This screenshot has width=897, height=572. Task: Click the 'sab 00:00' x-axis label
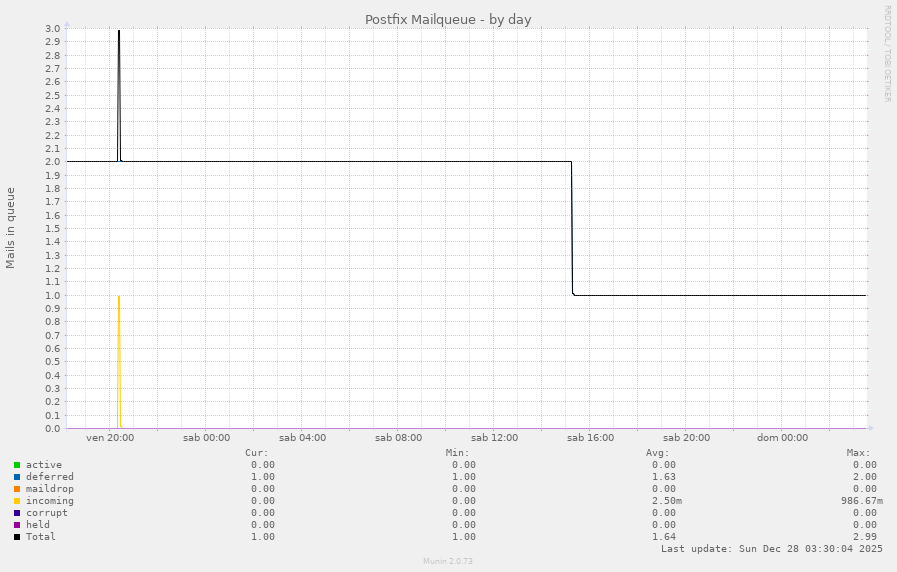(207, 438)
